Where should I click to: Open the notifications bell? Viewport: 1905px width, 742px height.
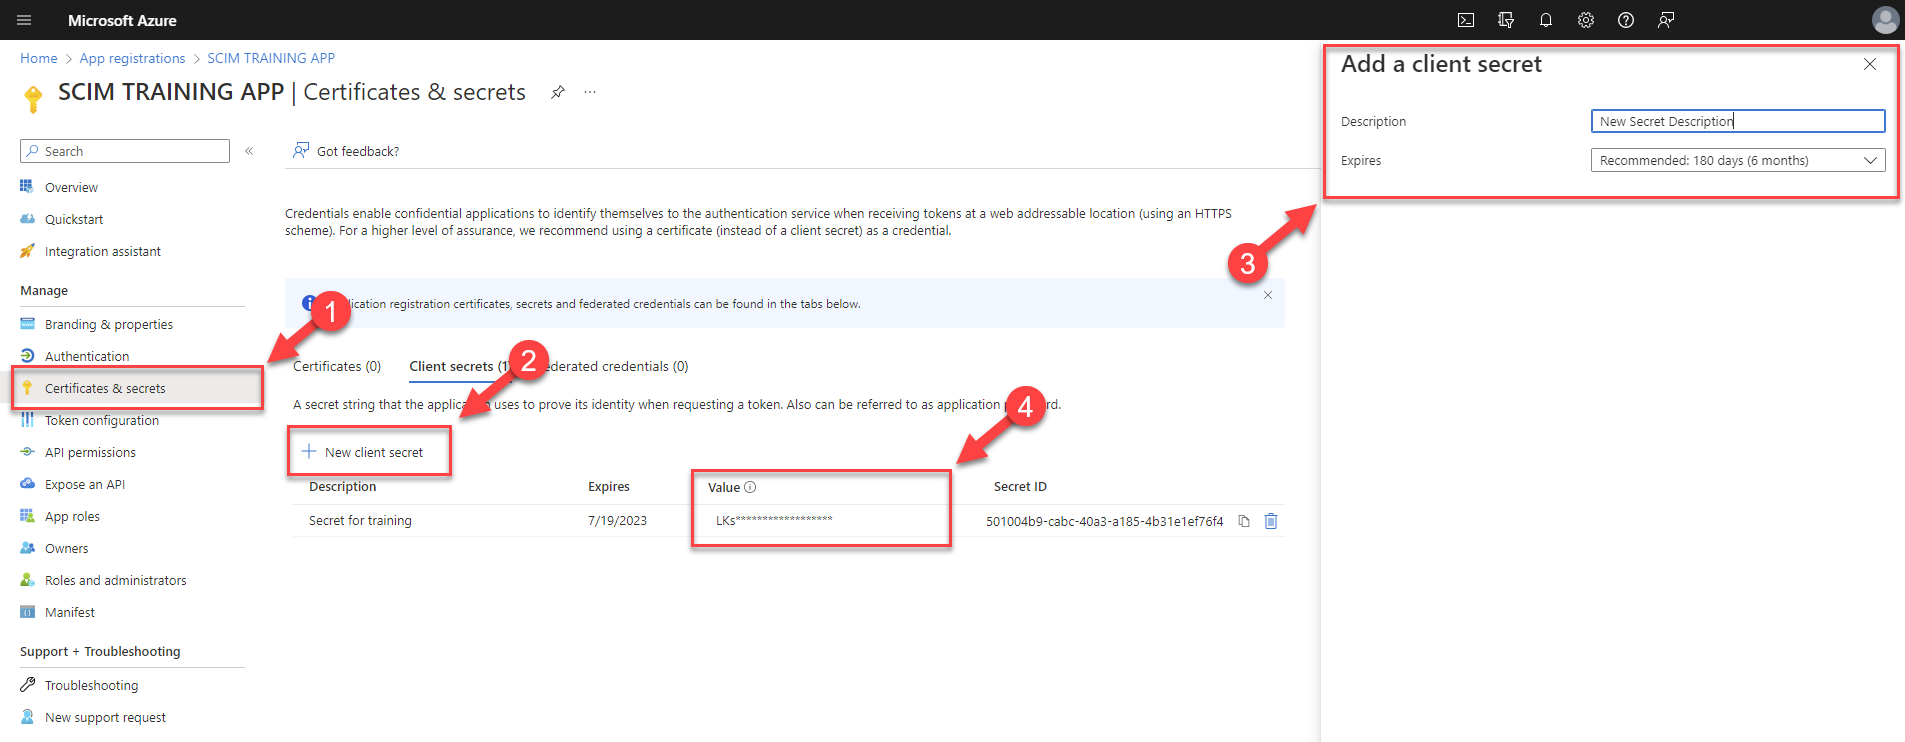click(1546, 20)
